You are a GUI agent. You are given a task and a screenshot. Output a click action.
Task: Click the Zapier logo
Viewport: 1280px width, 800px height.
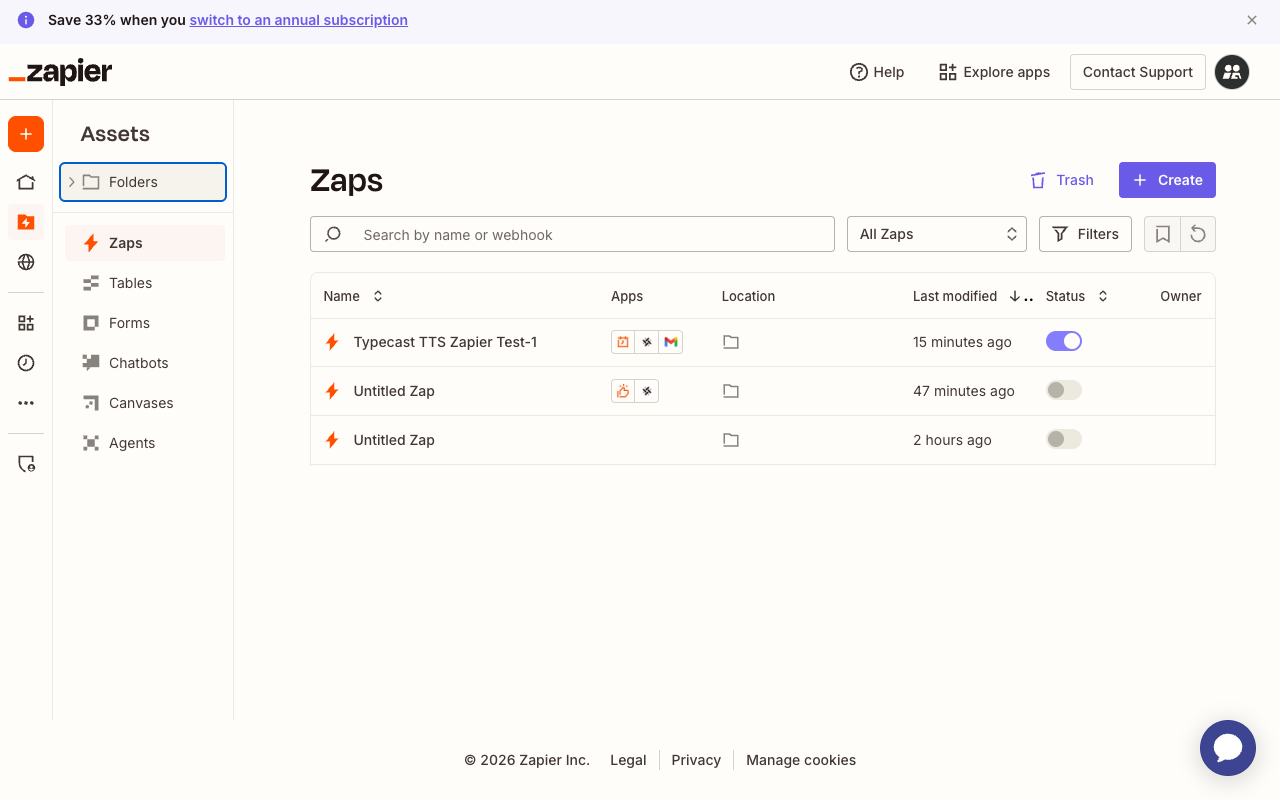click(60, 72)
